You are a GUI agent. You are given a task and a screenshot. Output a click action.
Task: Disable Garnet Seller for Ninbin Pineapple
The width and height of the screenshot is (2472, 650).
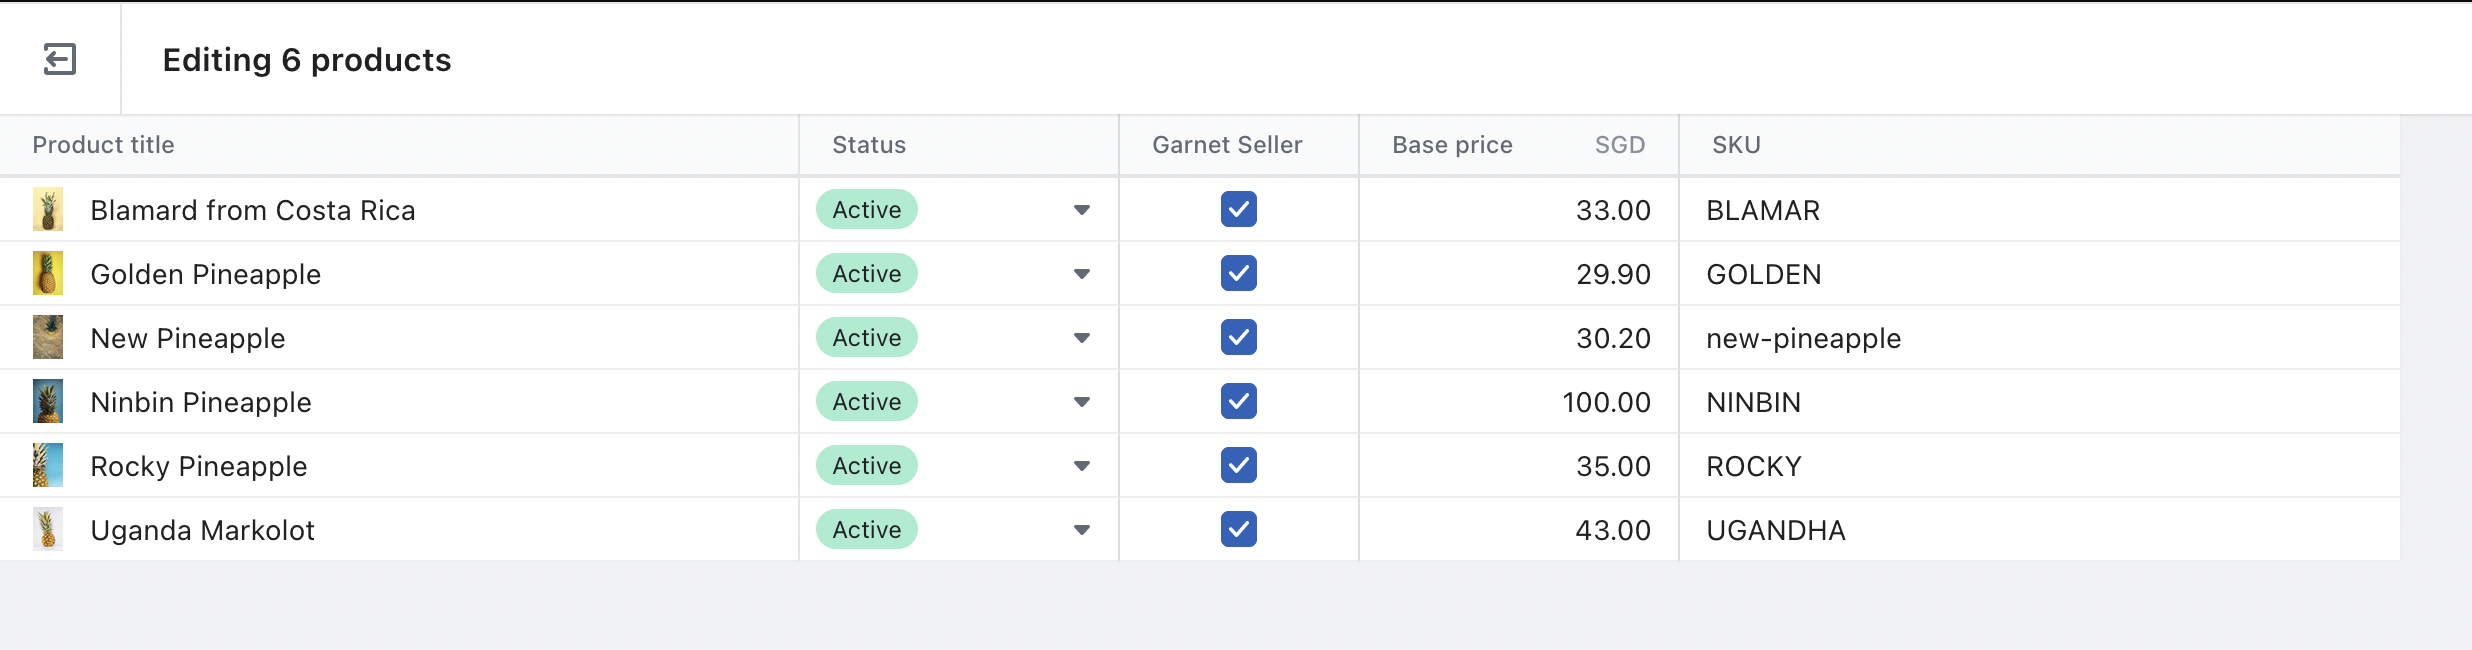1238,401
